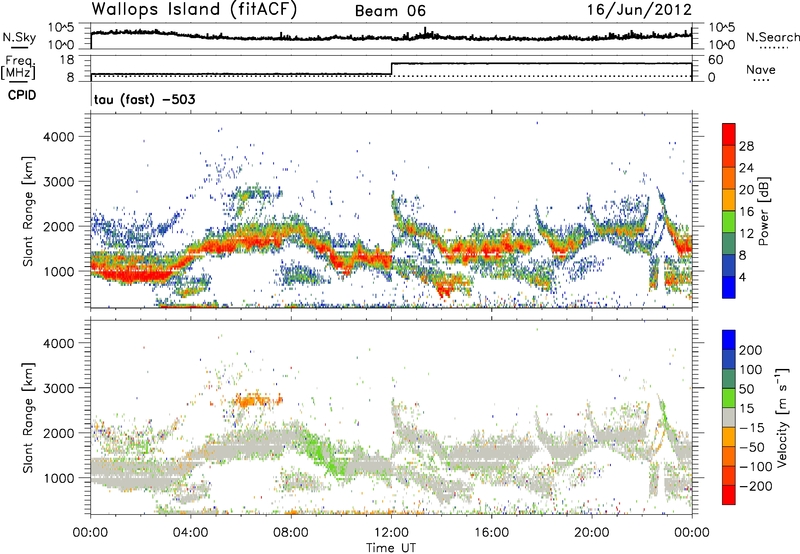This screenshot has width=800, height=554.
Task: Pick the light green 15–50 Velocity segment
Action: pos(729,398)
